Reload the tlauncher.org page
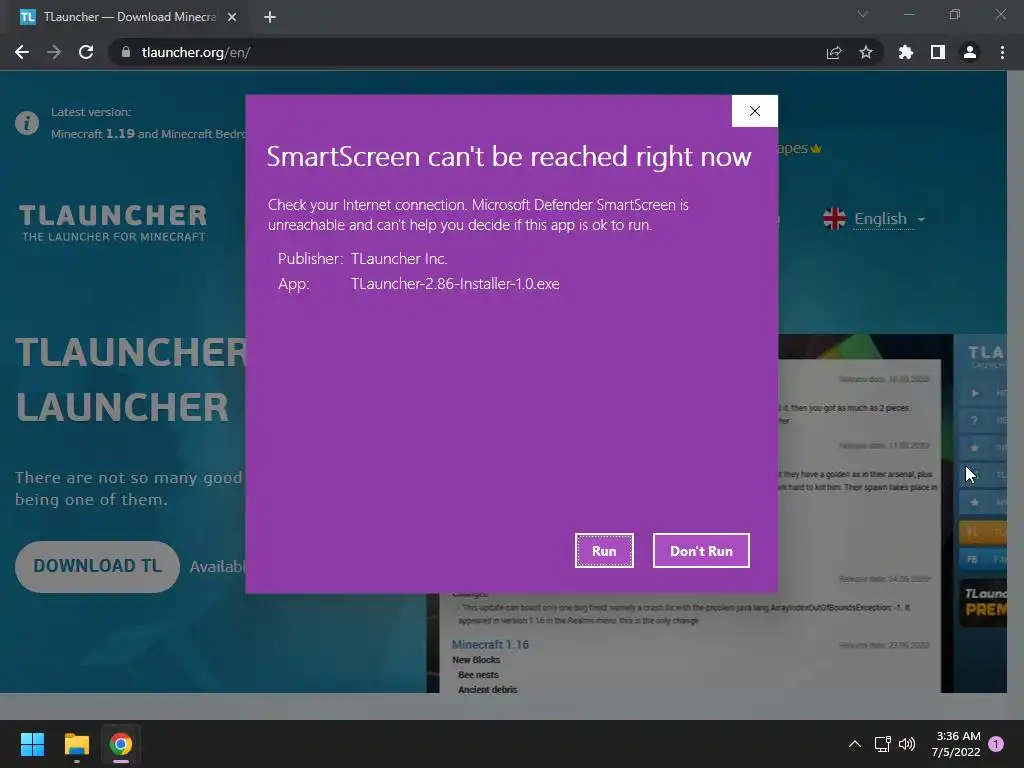The image size is (1024, 768). click(x=86, y=52)
